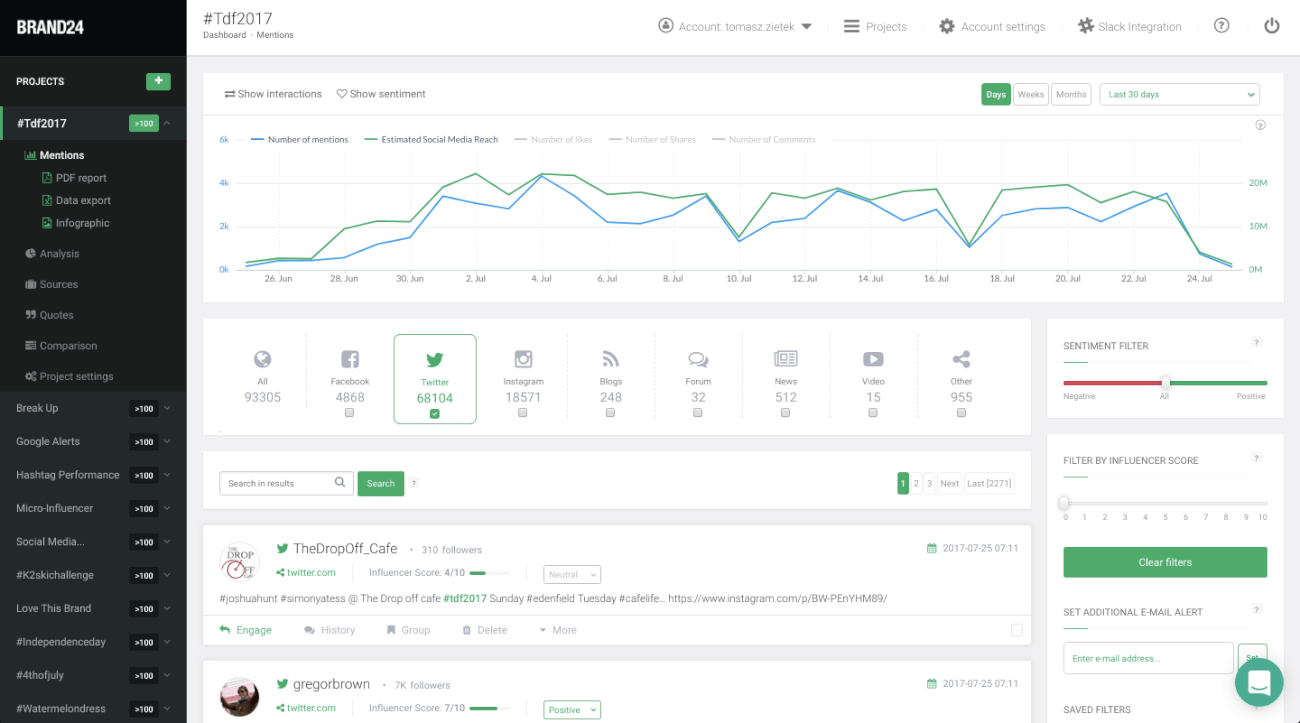Open the Projects header menu

(875, 27)
